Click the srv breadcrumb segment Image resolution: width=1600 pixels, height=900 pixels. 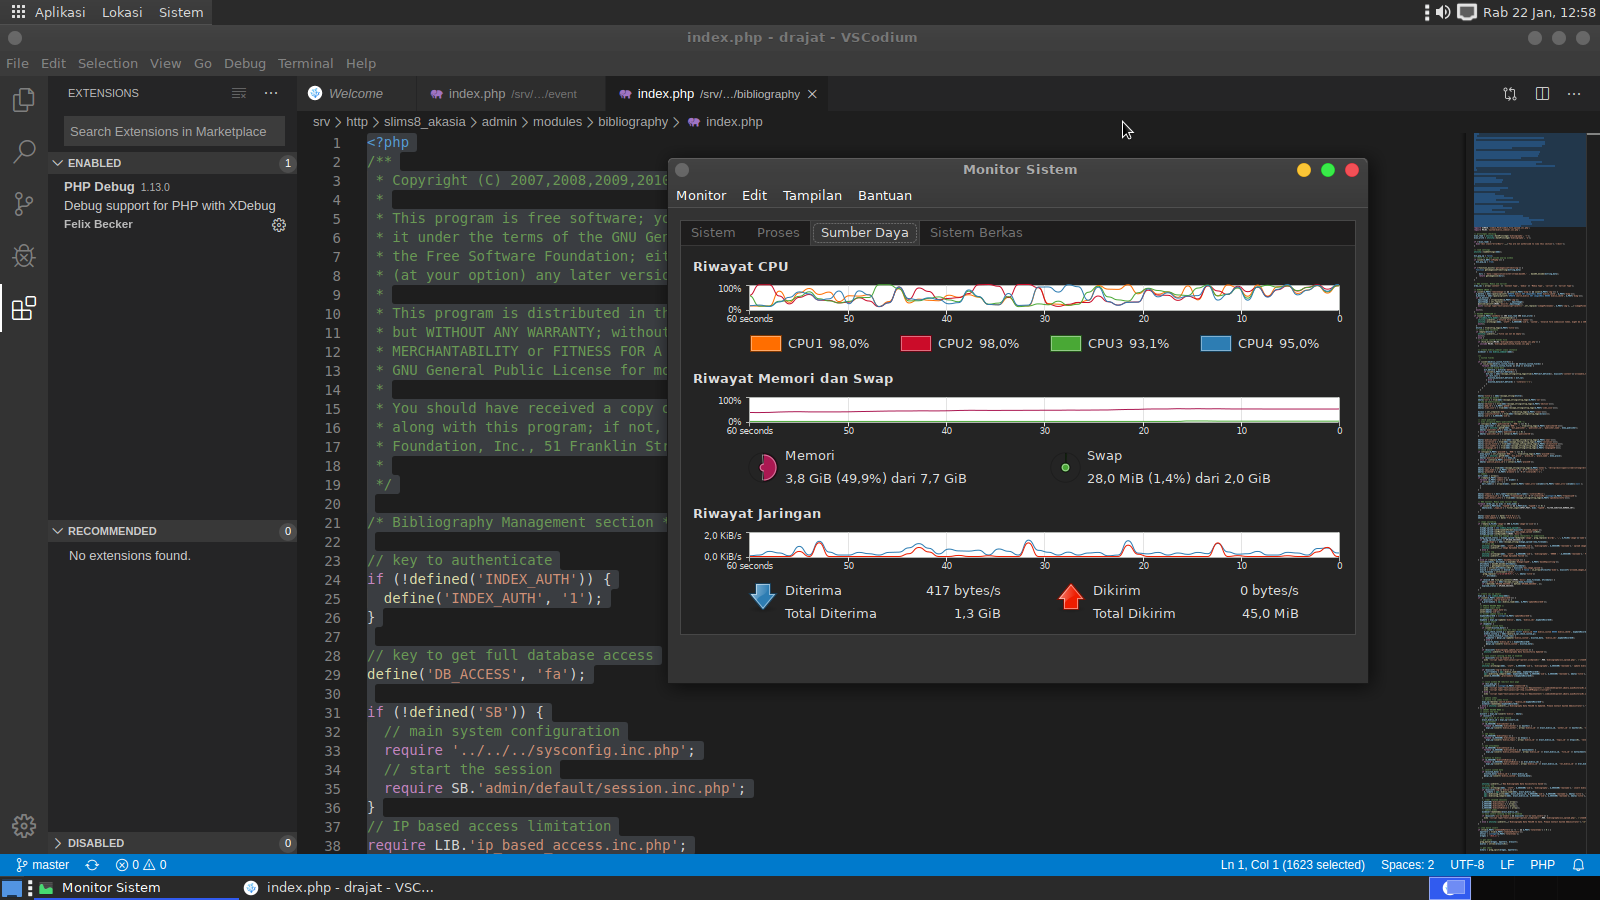click(x=321, y=122)
